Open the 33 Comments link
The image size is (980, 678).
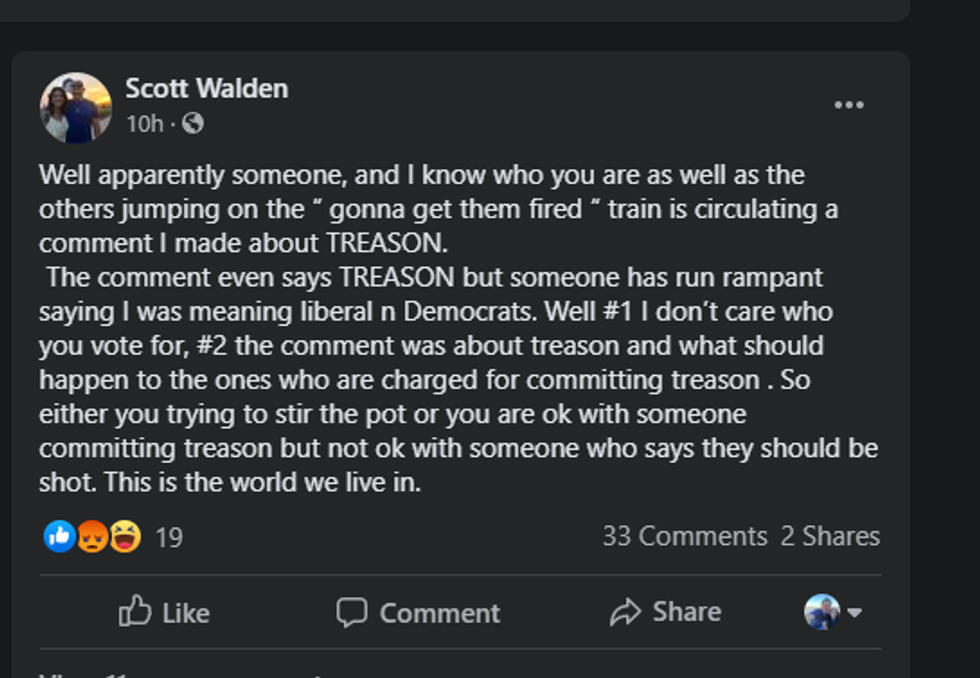tap(684, 536)
